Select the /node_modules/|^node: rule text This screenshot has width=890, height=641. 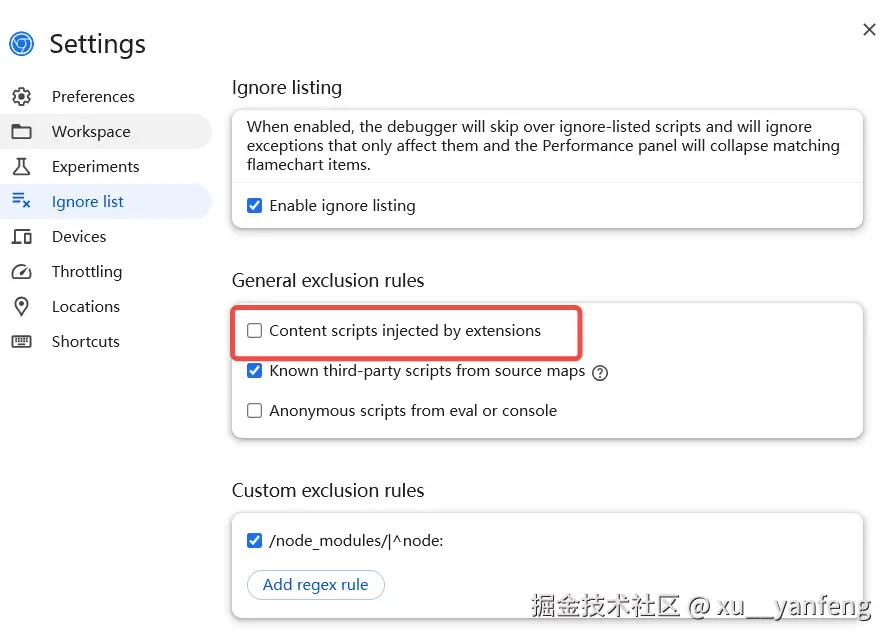(356, 541)
